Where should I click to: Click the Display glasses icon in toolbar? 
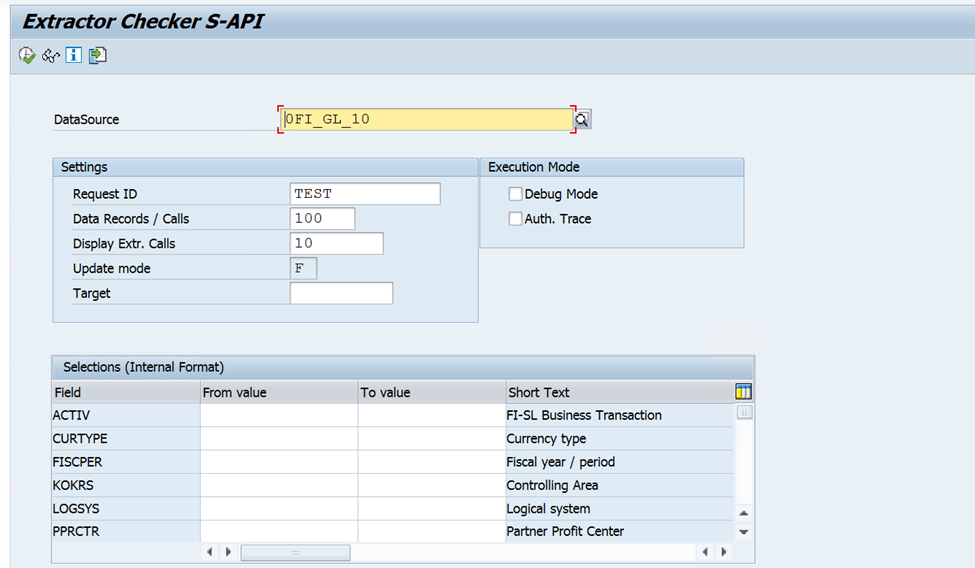(50, 56)
